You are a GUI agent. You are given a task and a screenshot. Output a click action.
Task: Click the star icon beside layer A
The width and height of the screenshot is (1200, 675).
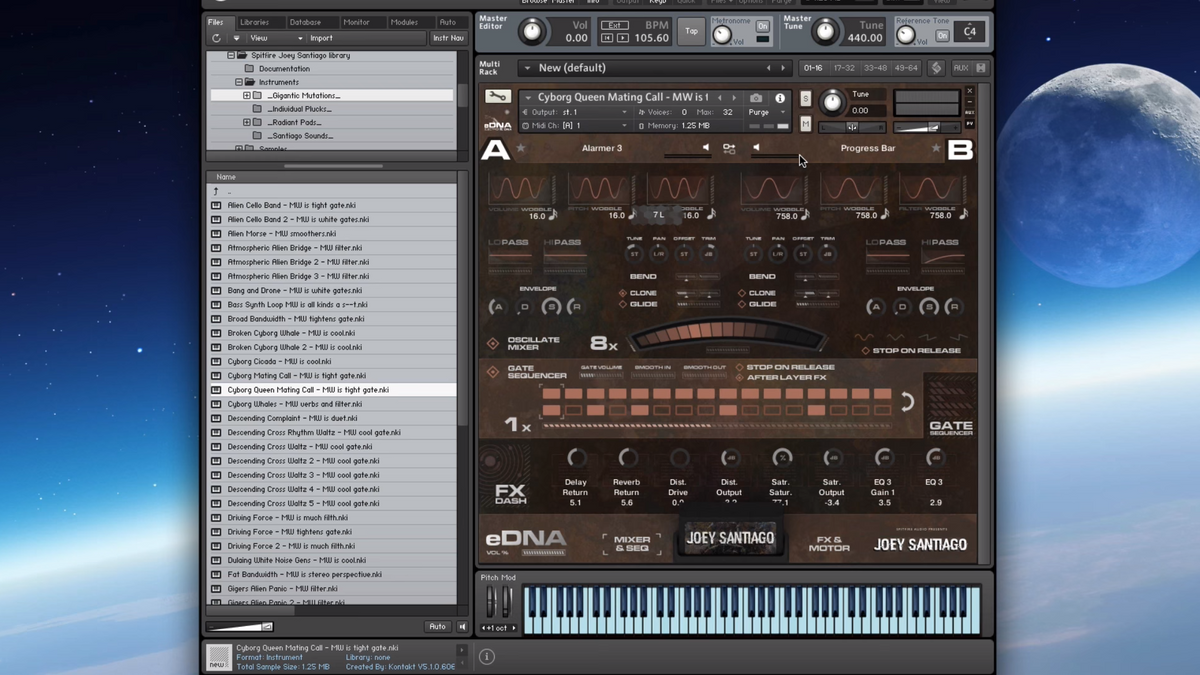521,148
